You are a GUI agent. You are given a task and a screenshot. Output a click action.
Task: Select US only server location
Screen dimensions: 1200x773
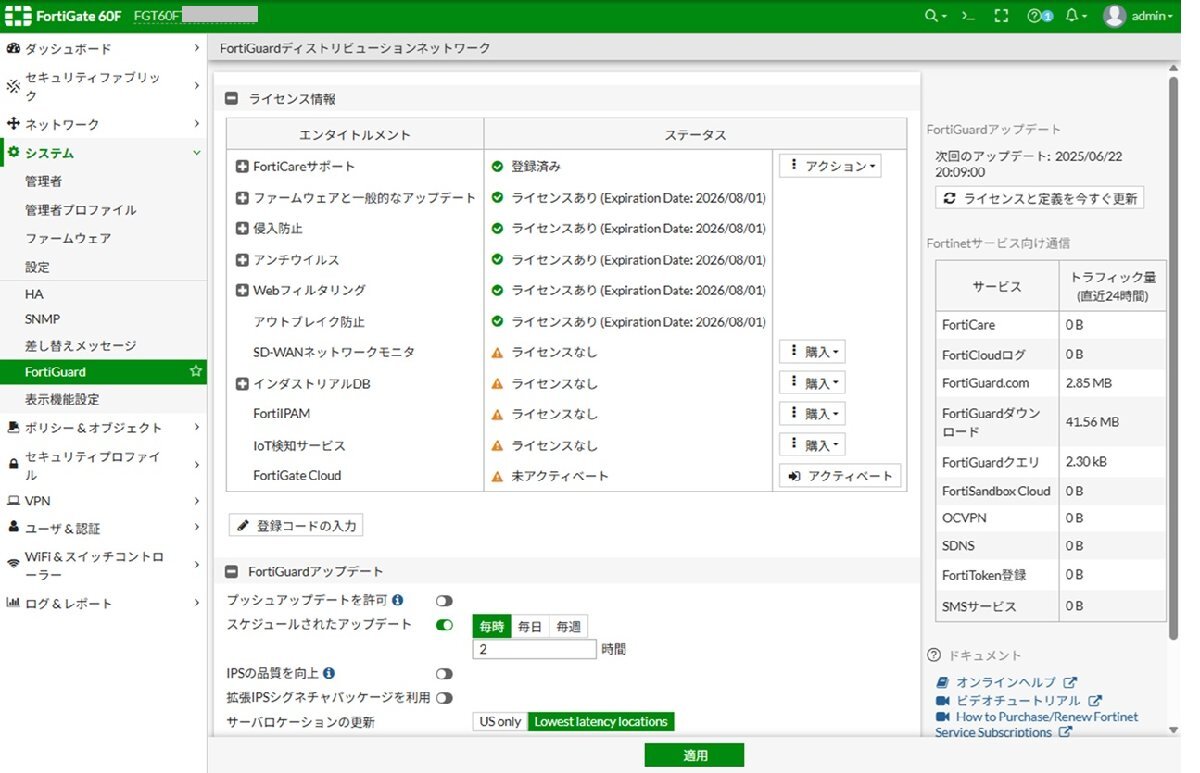(x=500, y=721)
